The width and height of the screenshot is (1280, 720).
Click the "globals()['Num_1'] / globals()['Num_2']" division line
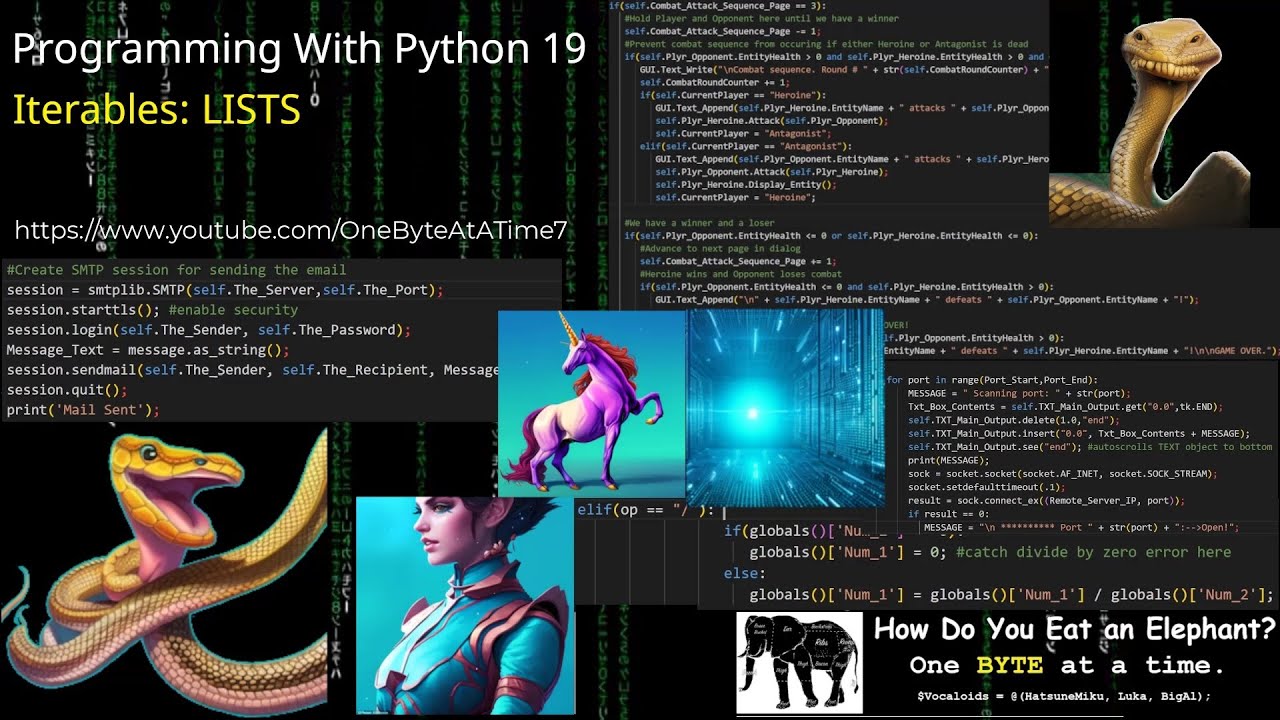1011,595
